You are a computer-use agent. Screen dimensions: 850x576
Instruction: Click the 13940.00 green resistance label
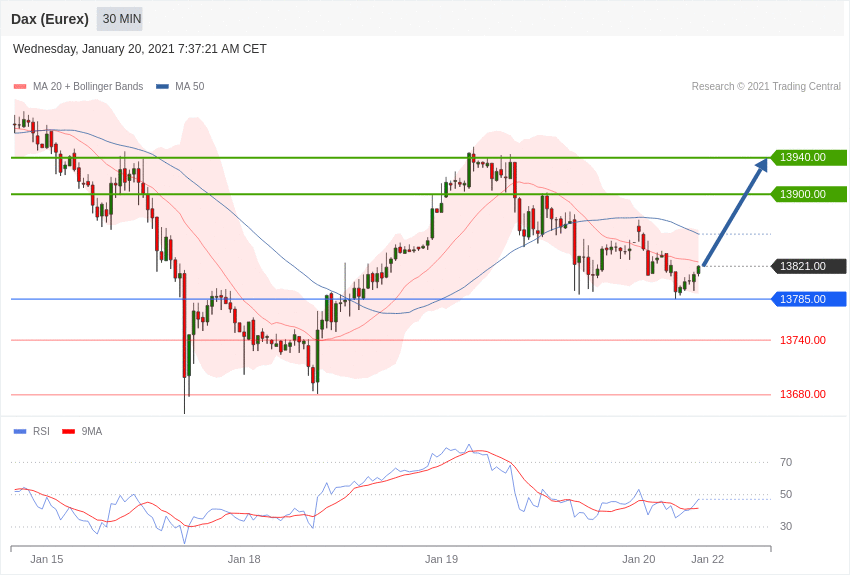pos(808,158)
